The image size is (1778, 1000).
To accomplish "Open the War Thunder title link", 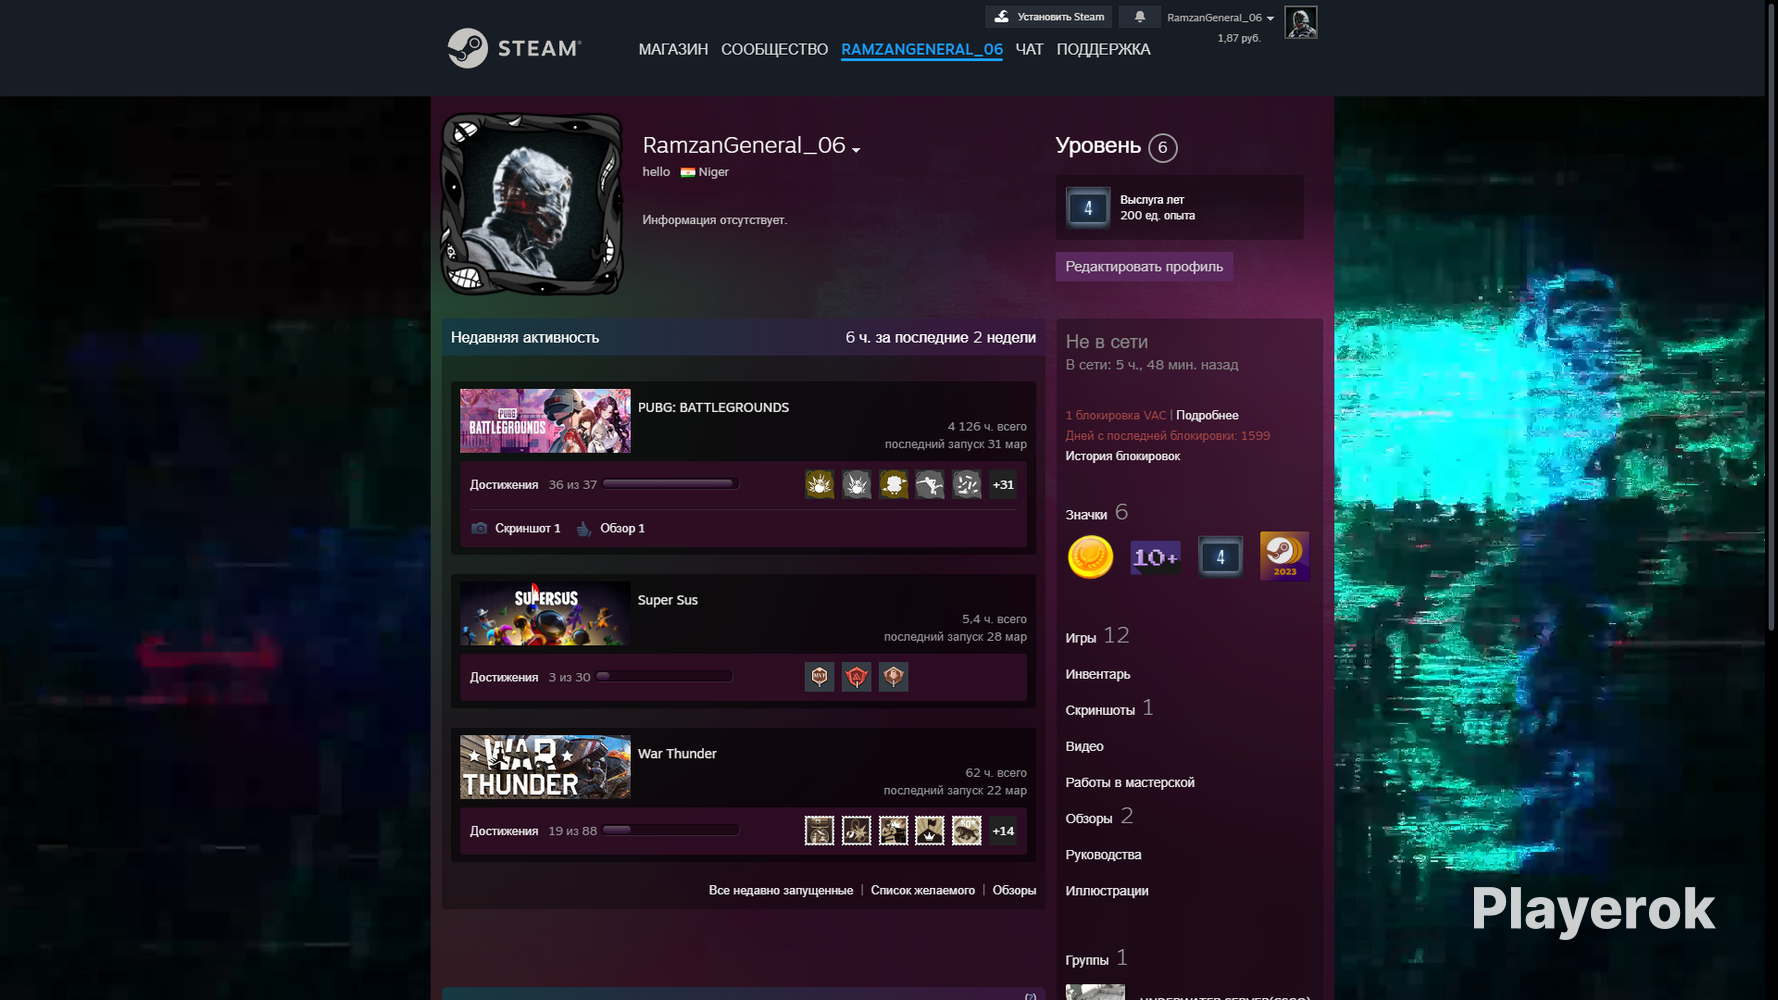I will tap(677, 754).
